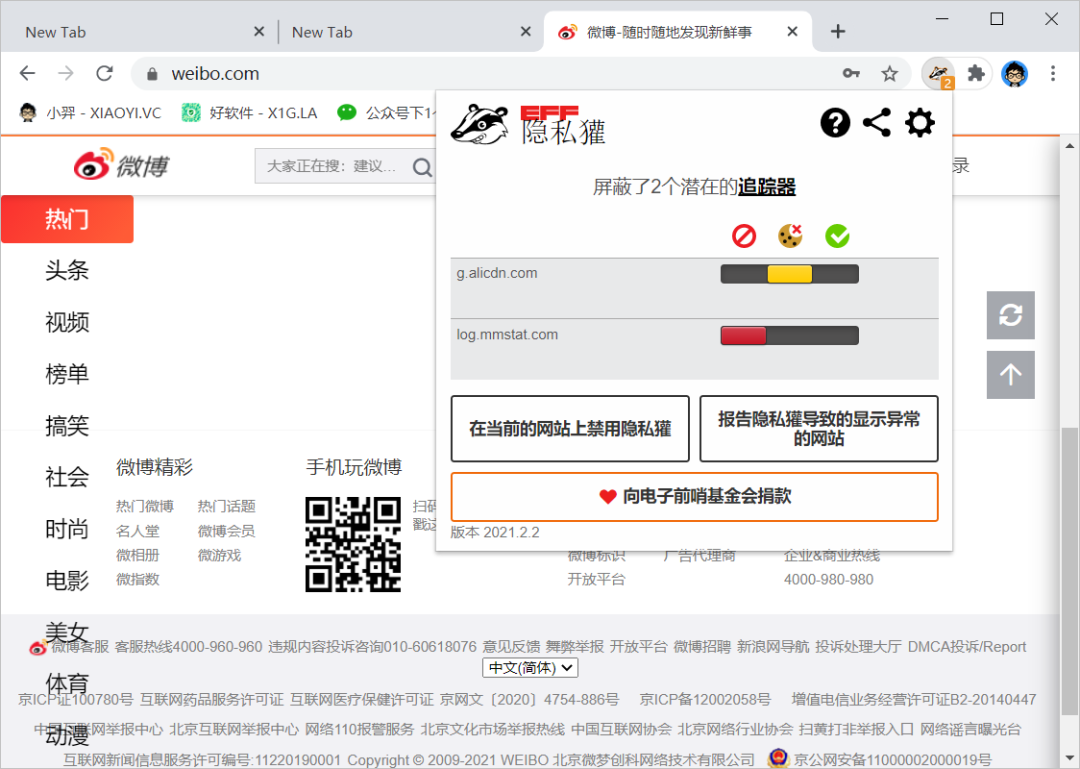
Task: Open Privacy Badger settings gear
Action: 920,123
